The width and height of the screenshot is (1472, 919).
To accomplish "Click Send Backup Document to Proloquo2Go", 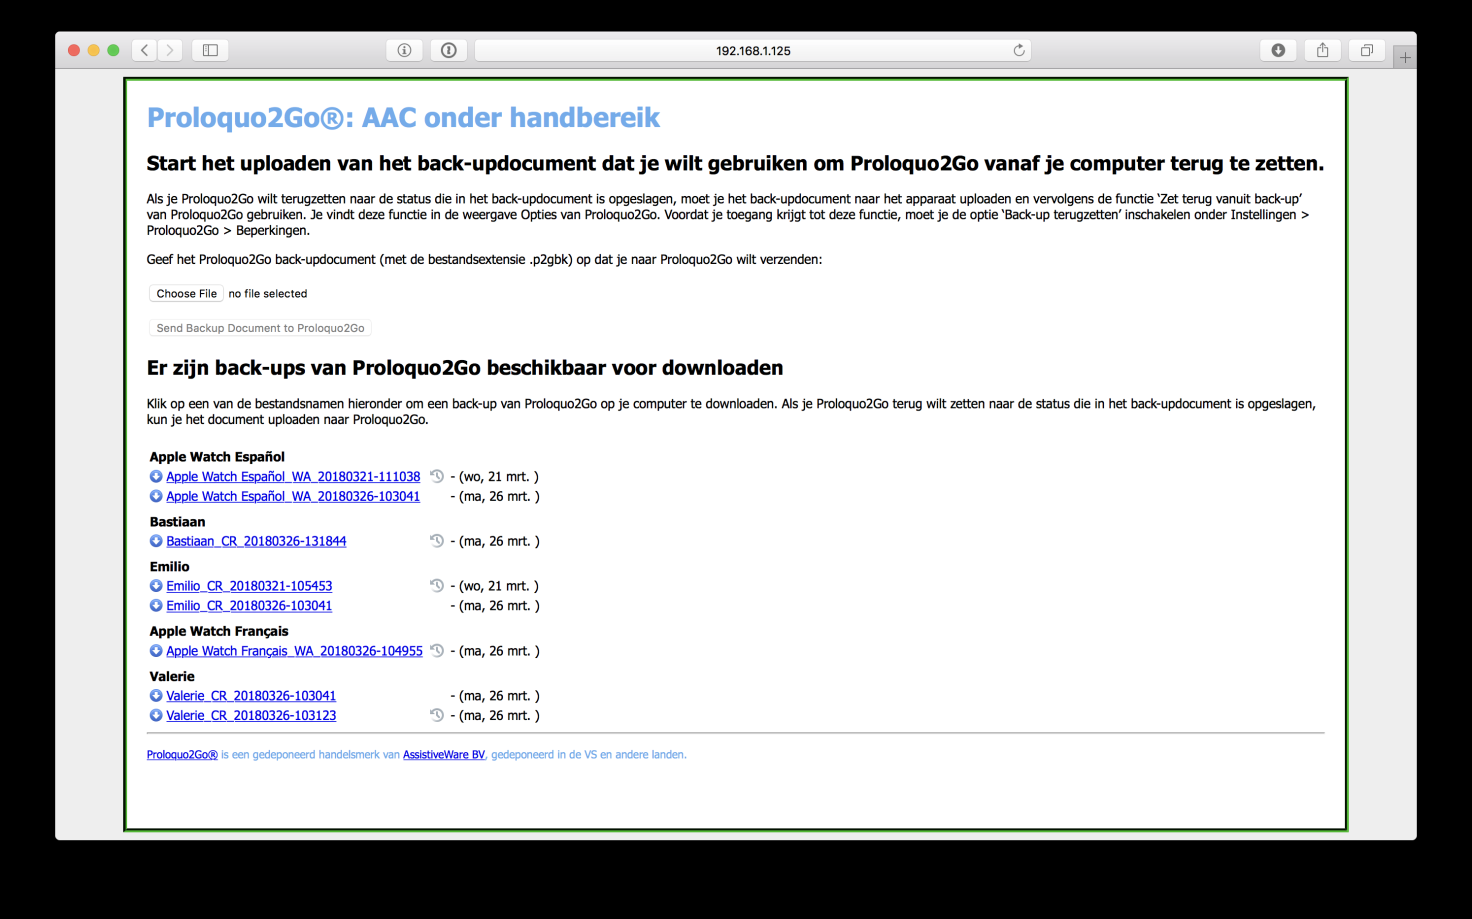I will (x=260, y=328).
